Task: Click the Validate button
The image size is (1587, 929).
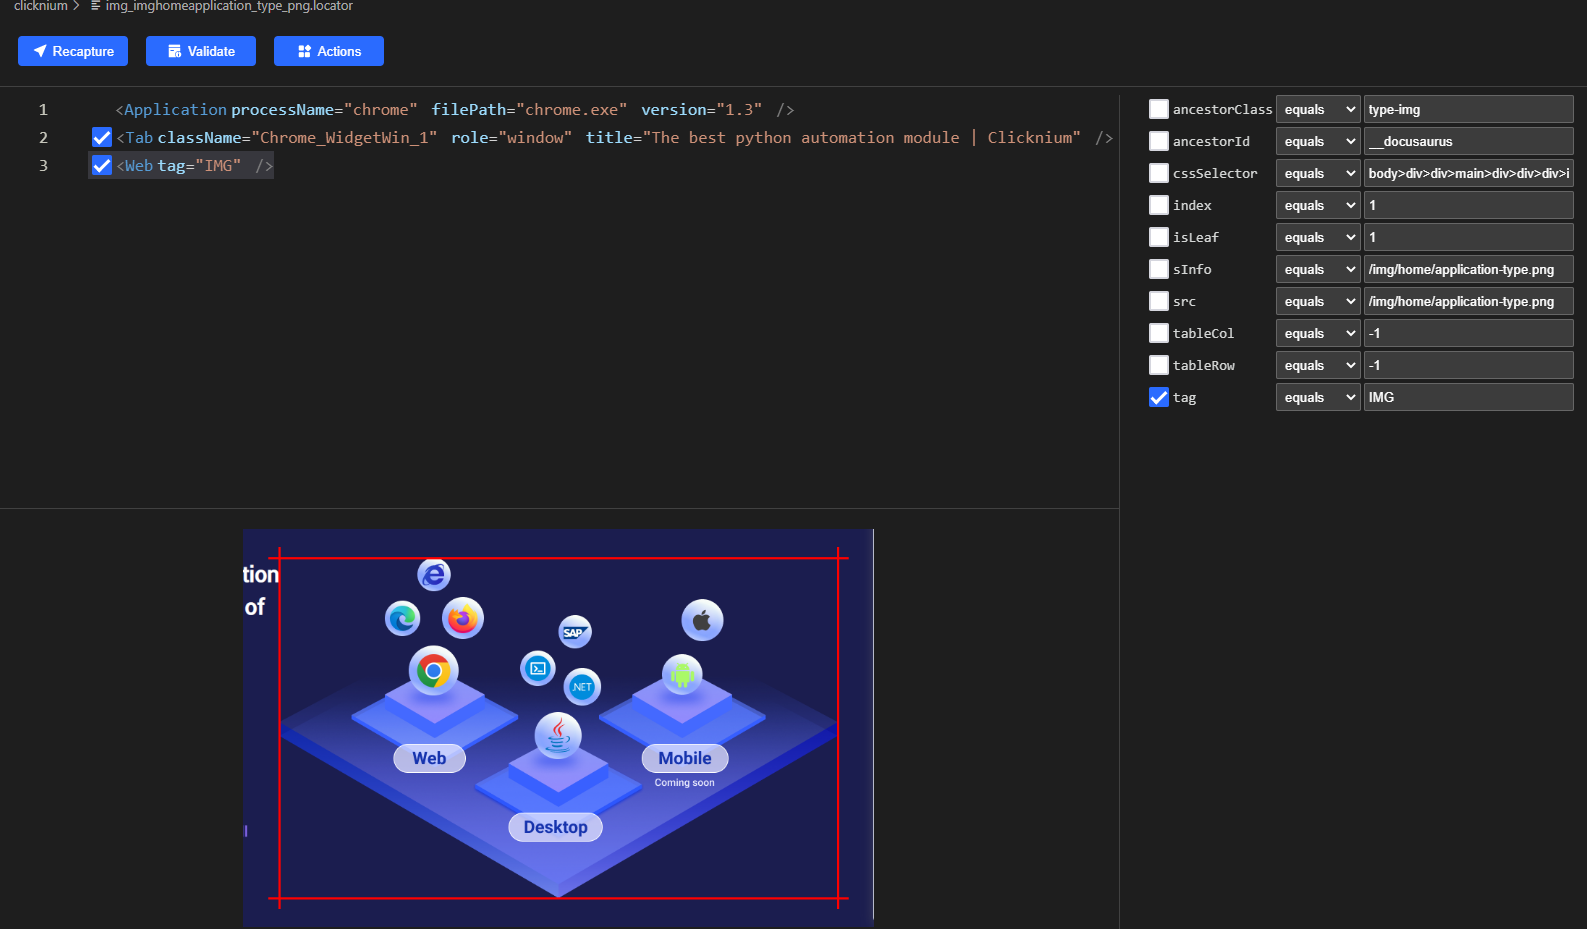Action: click(201, 51)
